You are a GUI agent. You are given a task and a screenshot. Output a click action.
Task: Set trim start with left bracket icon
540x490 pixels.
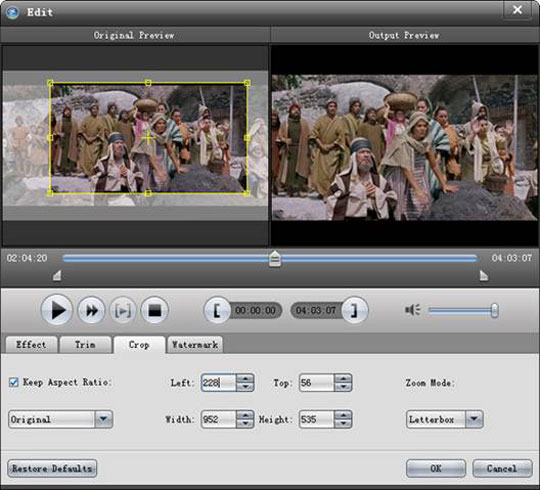217,310
